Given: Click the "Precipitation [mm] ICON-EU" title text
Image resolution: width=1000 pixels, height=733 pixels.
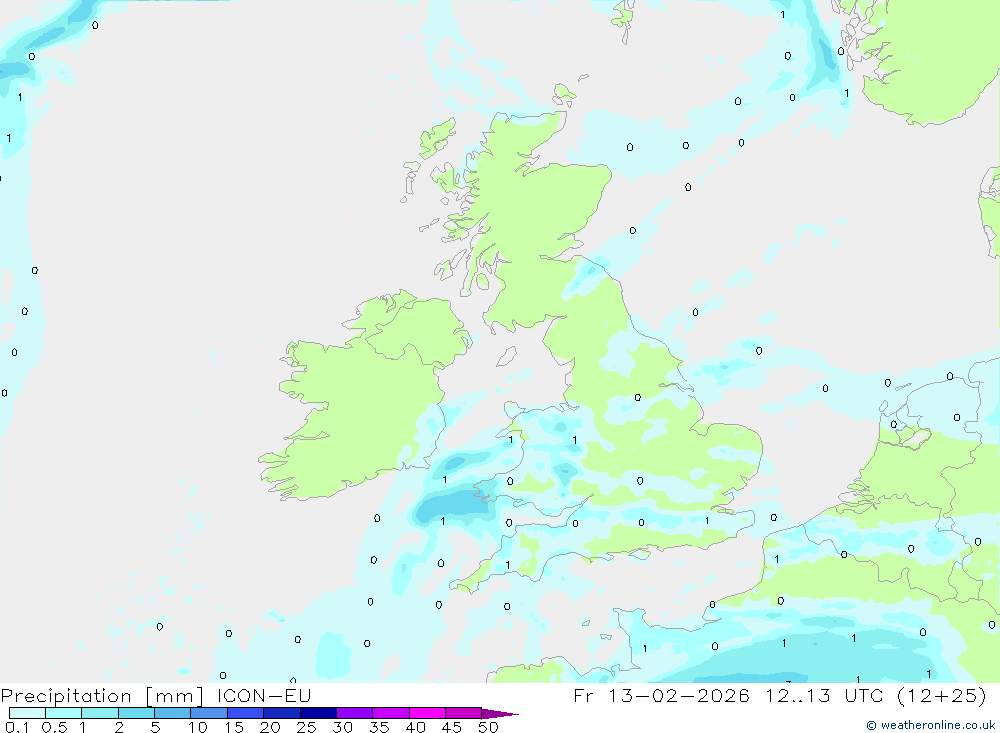Looking at the screenshot, I should tap(156, 696).
